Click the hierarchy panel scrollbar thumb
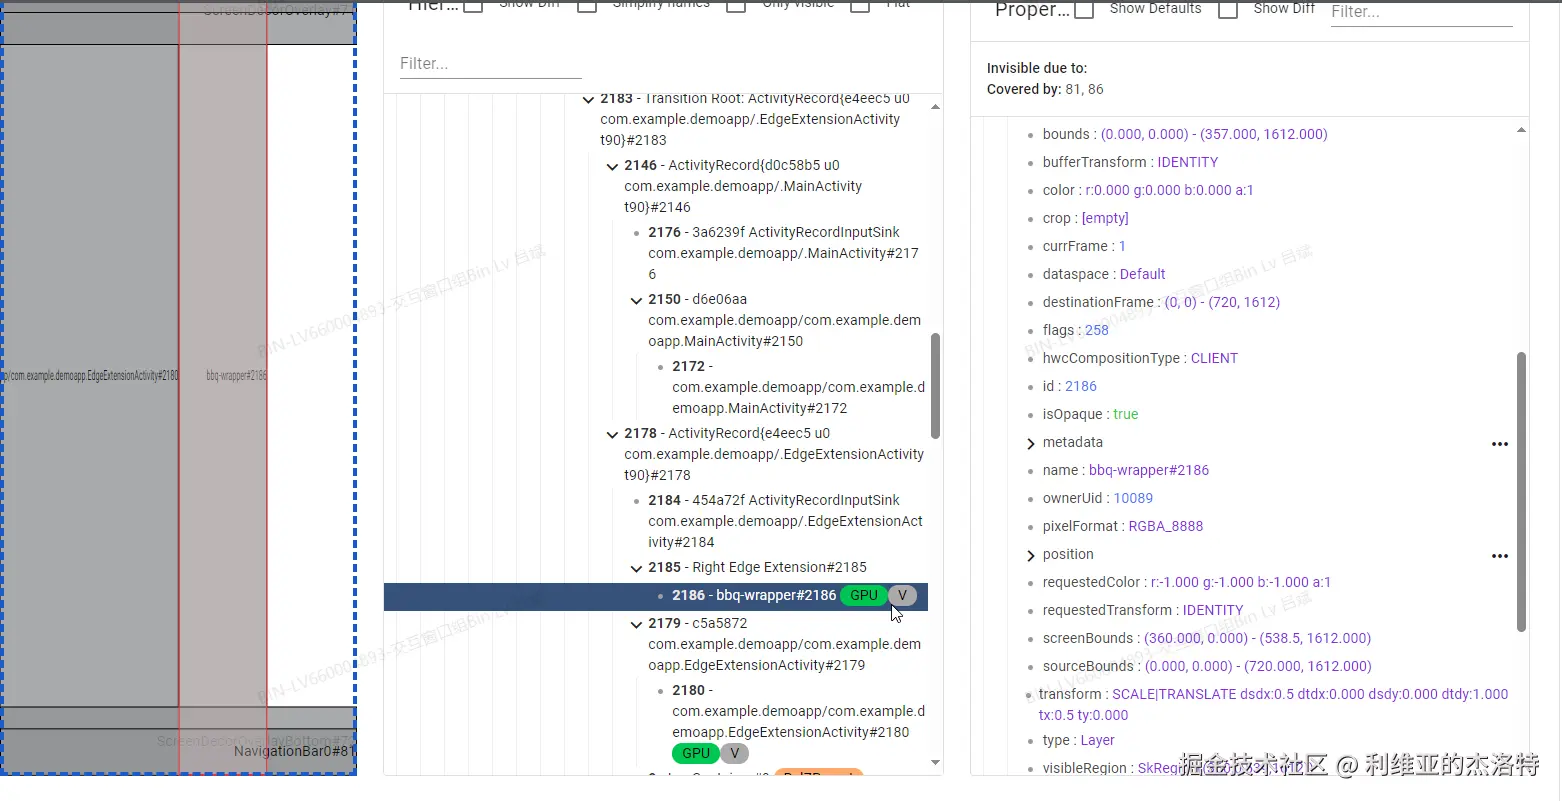This screenshot has width=1562, height=801. click(936, 386)
